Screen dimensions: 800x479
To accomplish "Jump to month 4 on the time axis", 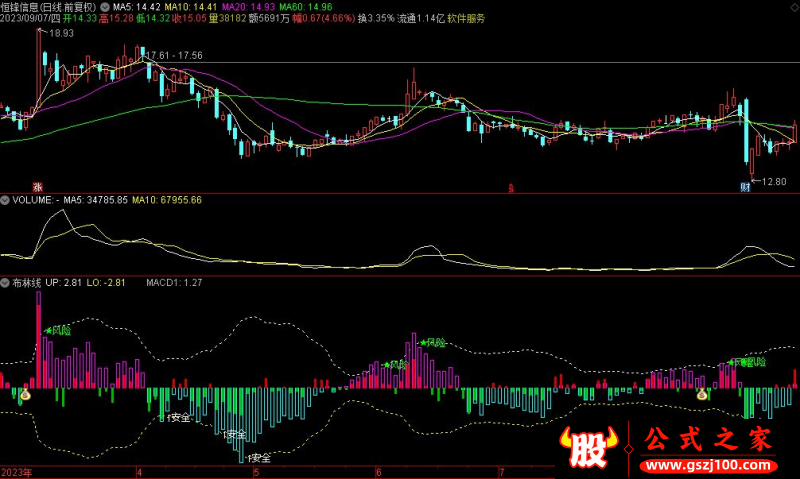I will coord(139,473).
